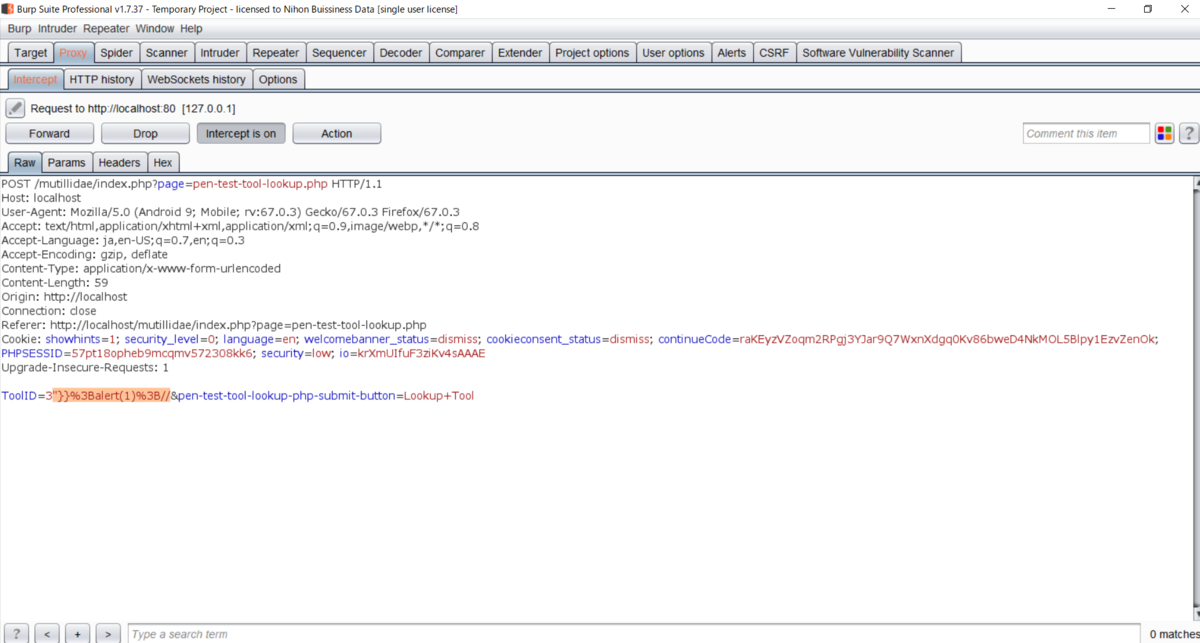Click the Request to http://localhost:80 label
Viewport: 1200px width, 643px height.
(132, 108)
